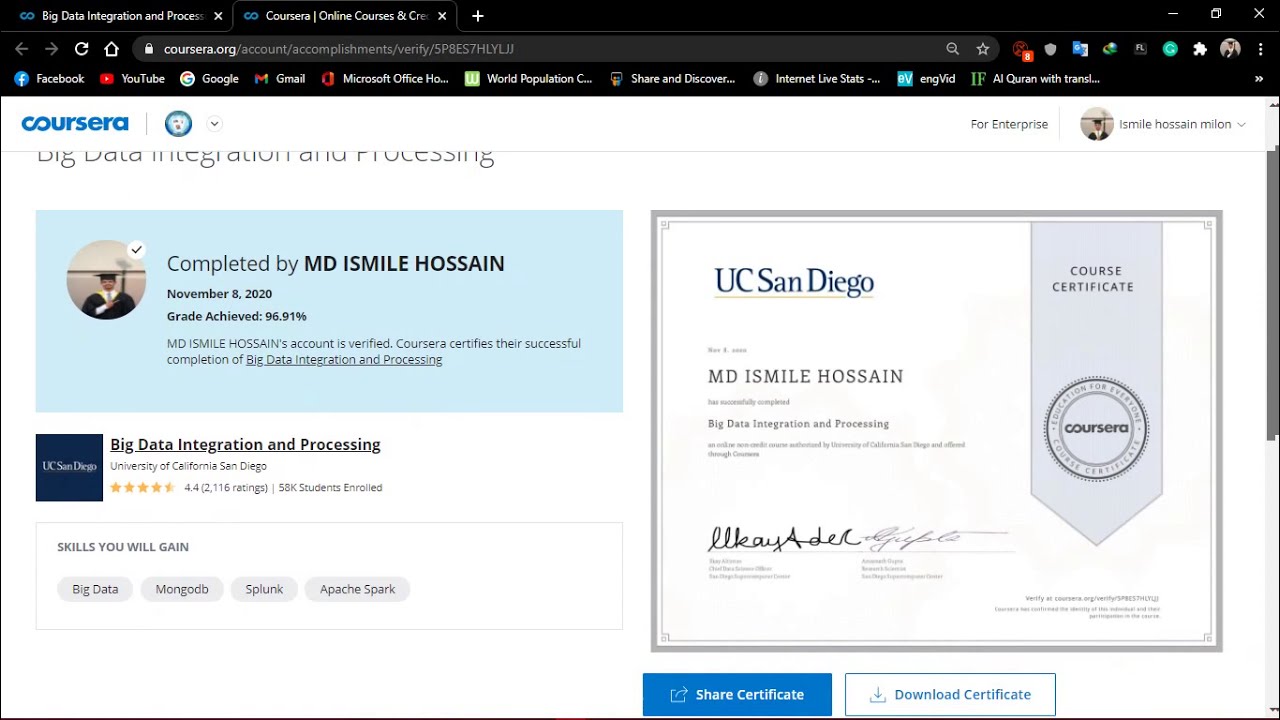Select the Apache Spark skill tag

tap(357, 589)
